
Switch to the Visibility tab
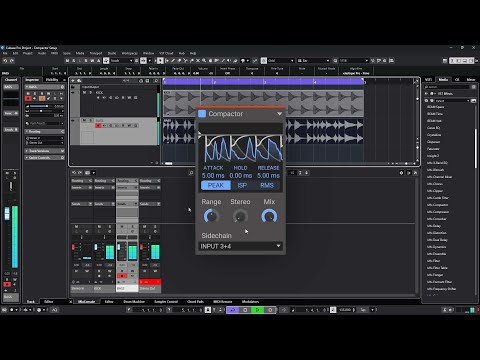52,80
